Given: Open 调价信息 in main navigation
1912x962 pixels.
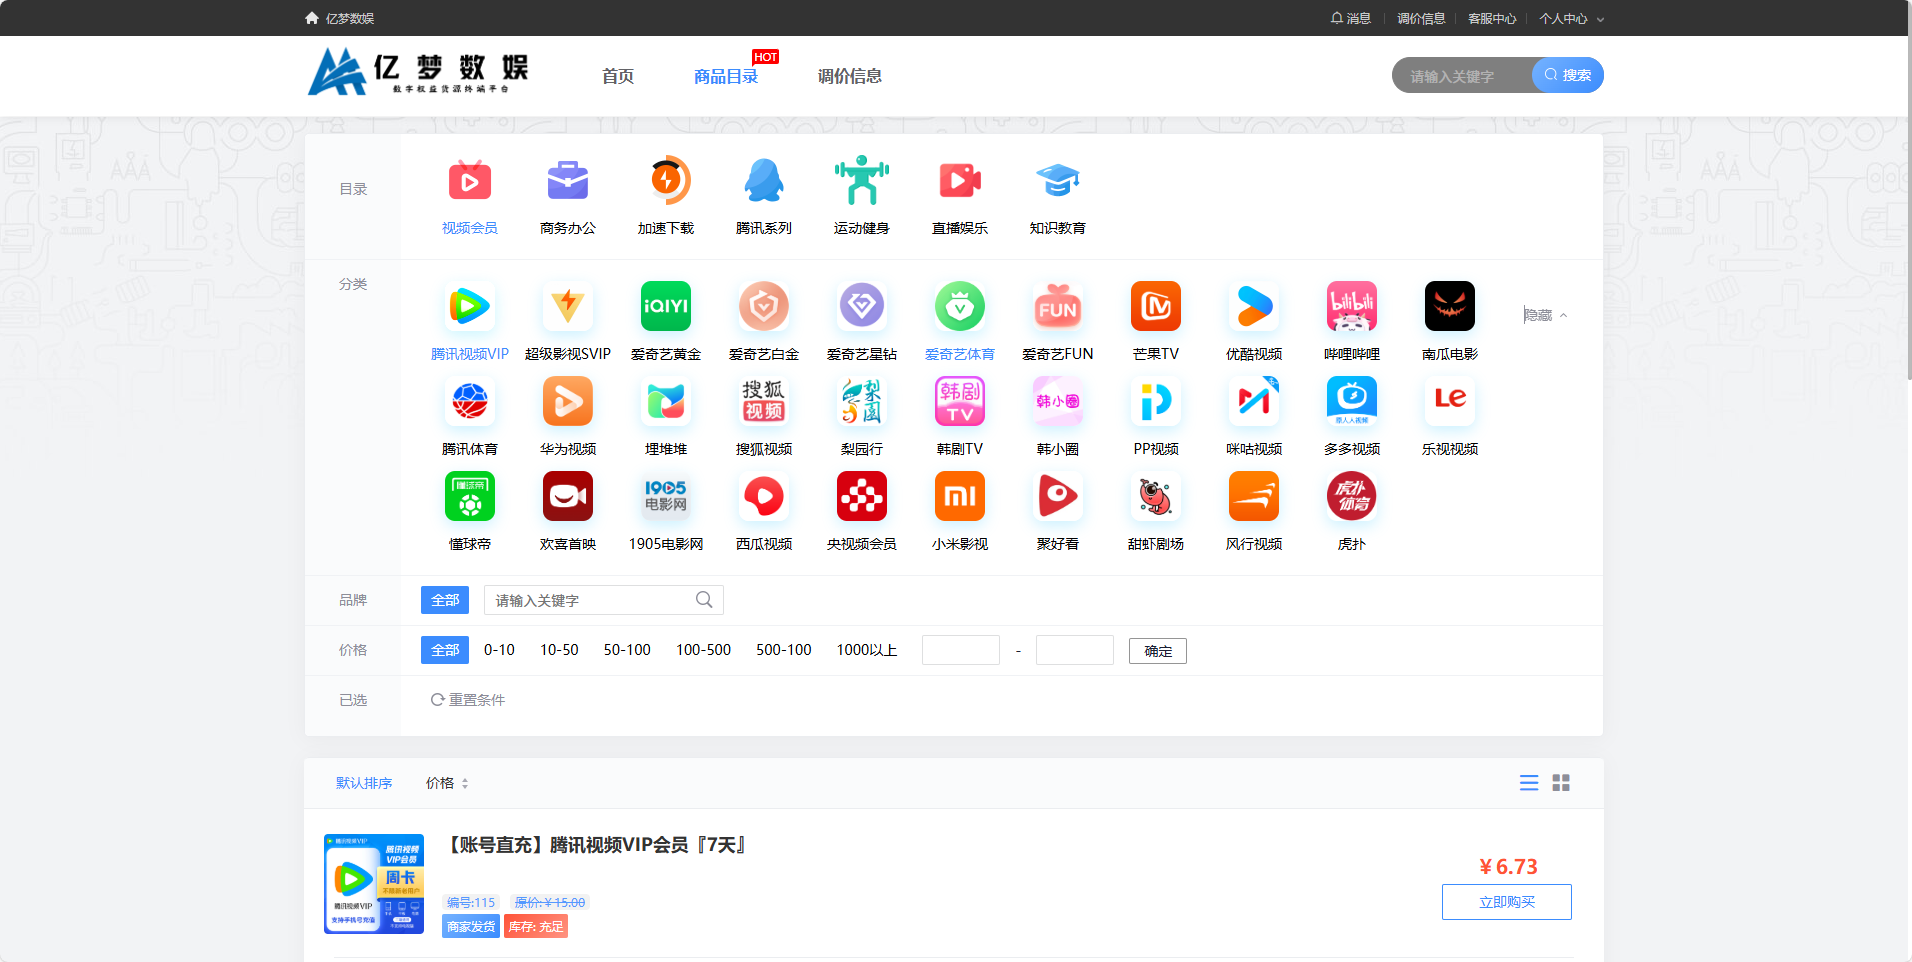Looking at the screenshot, I should tap(849, 76).
